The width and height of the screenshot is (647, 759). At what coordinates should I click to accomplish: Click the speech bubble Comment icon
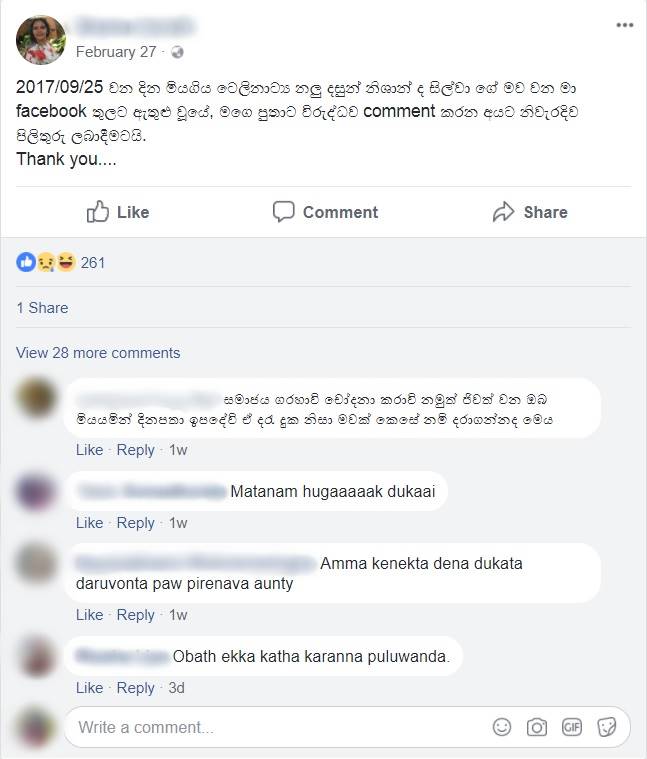pos(283,212)
